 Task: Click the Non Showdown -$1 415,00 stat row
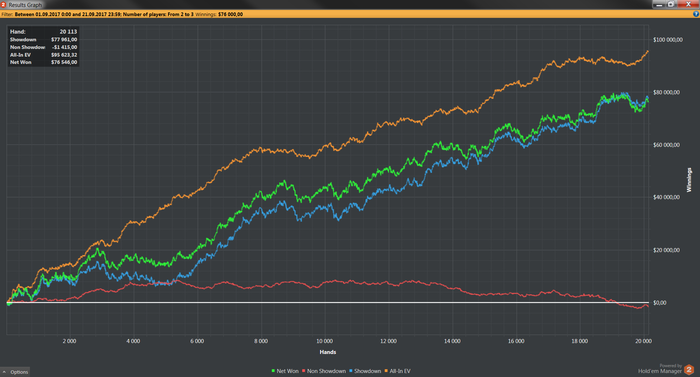pos(43,47)
